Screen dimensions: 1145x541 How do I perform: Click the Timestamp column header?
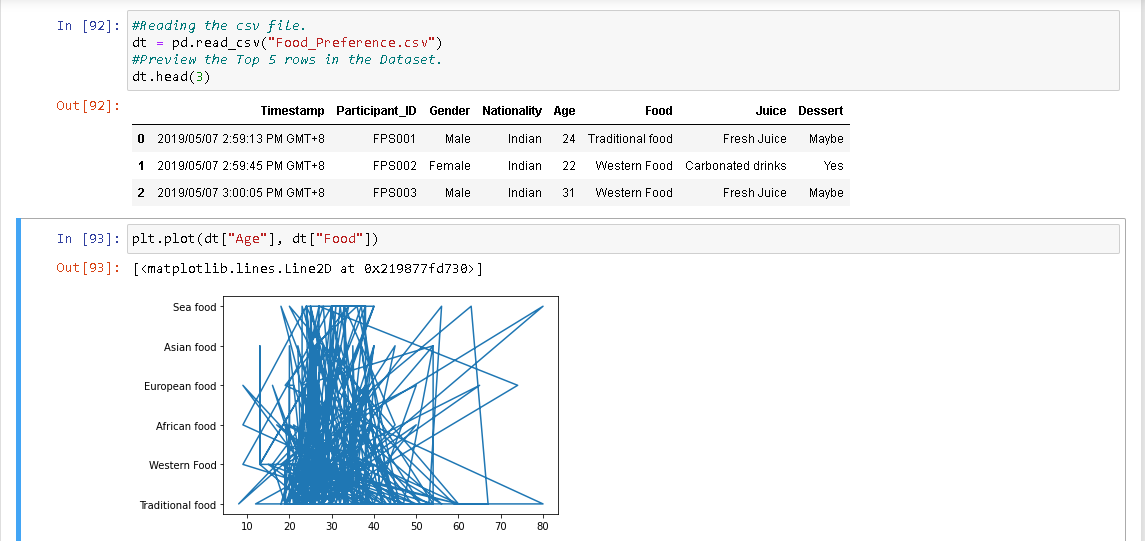[292, 111]
